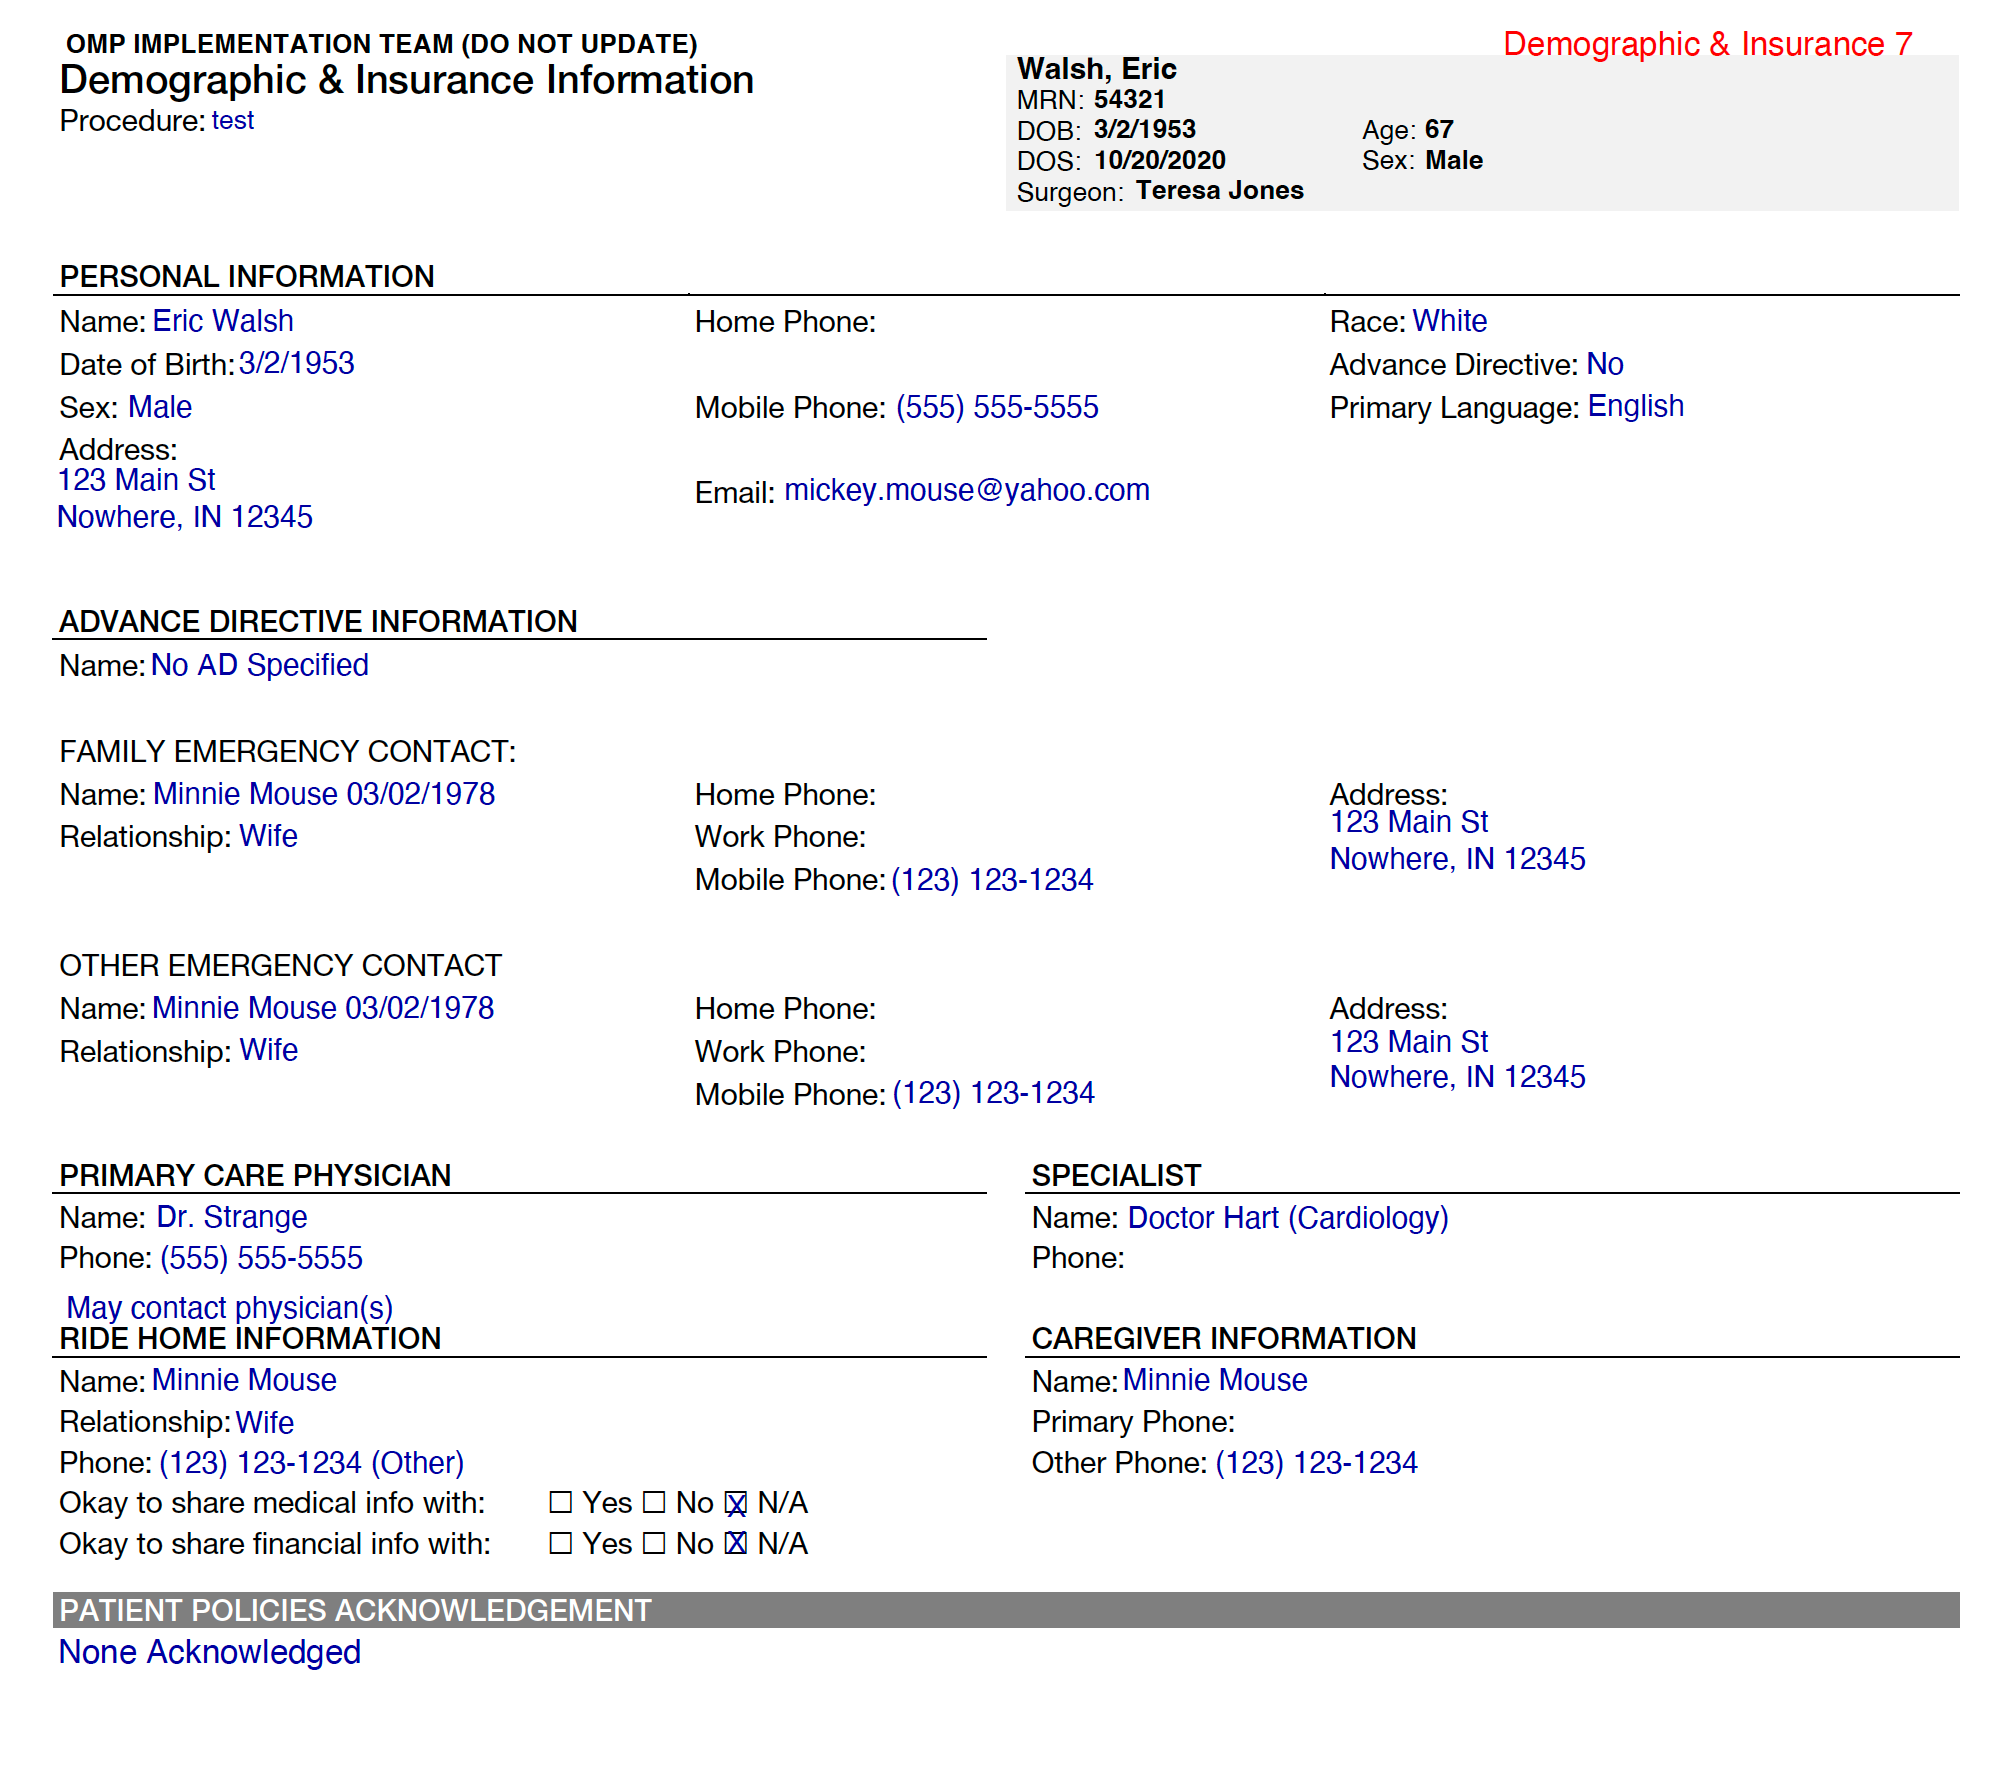Click primary care physician phone (555) 555-5555

261,1258
